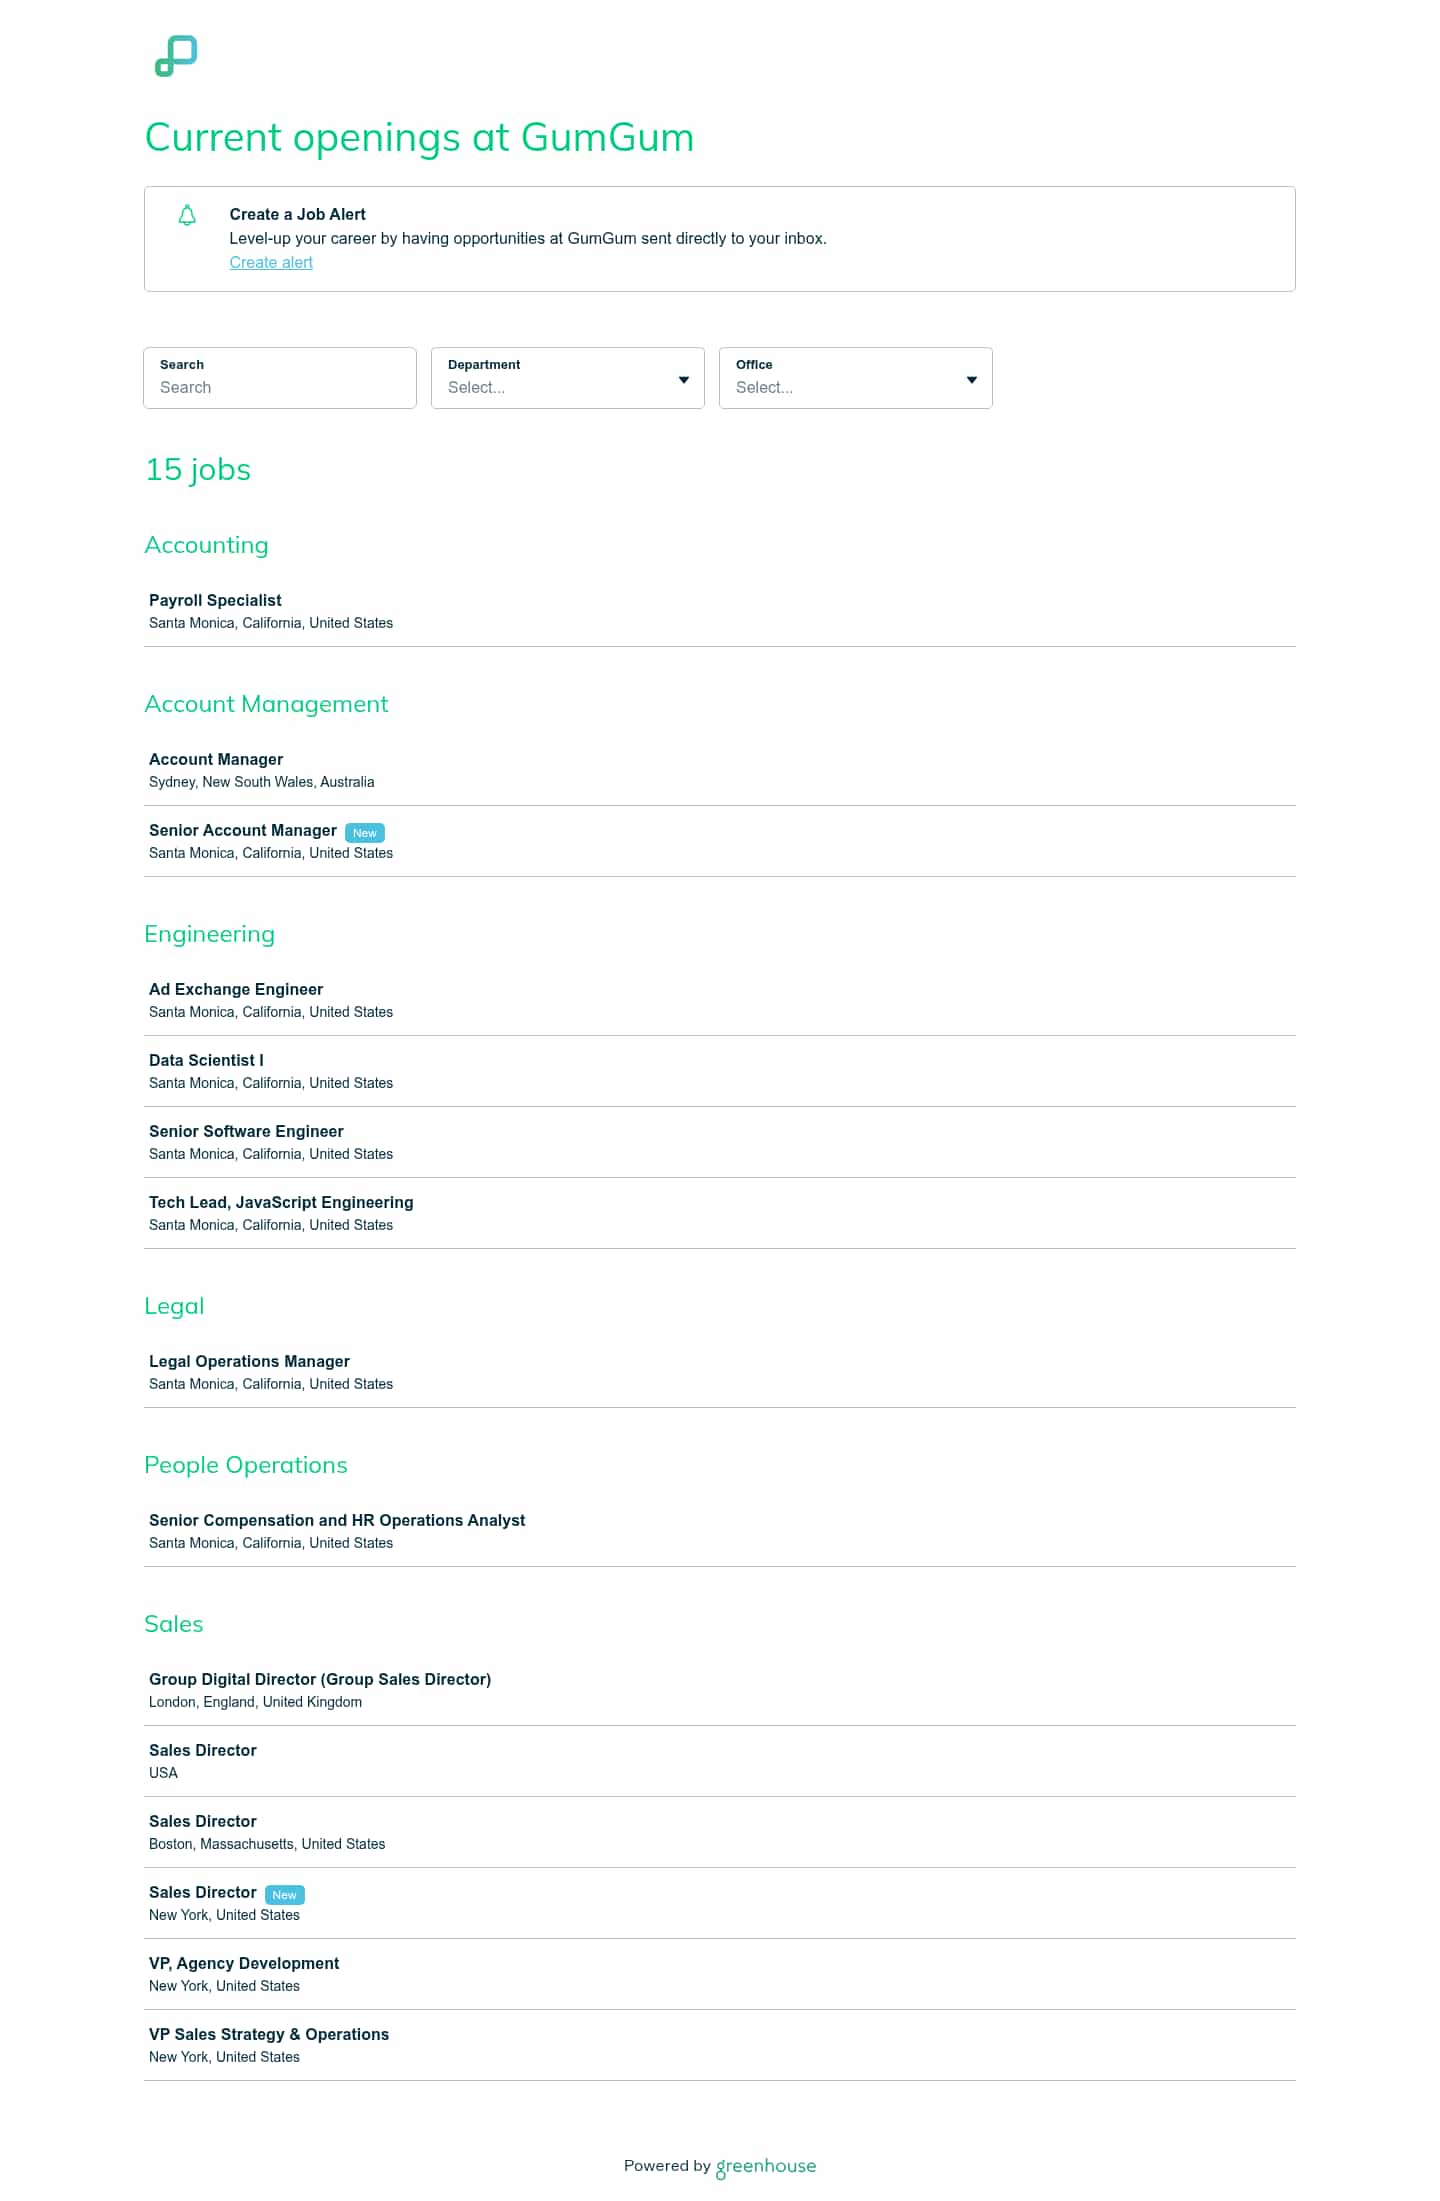Open Senior Compensation and HR Operations Analyst

click(720, 1531)
